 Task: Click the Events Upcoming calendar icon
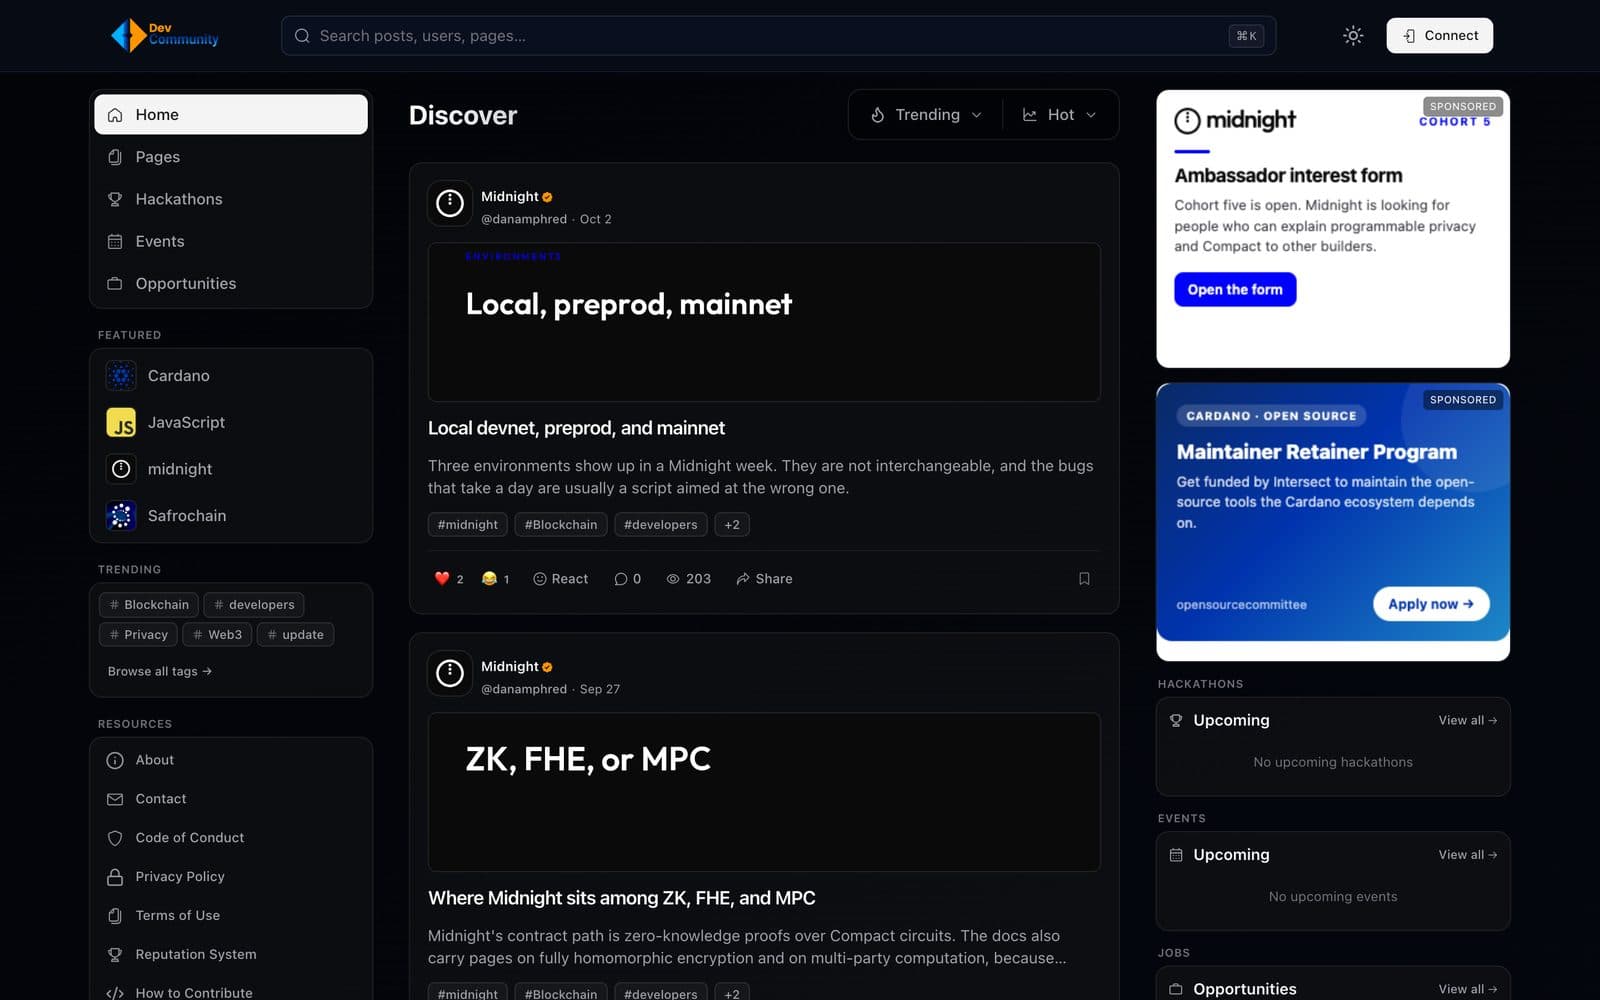(1176, 855)
